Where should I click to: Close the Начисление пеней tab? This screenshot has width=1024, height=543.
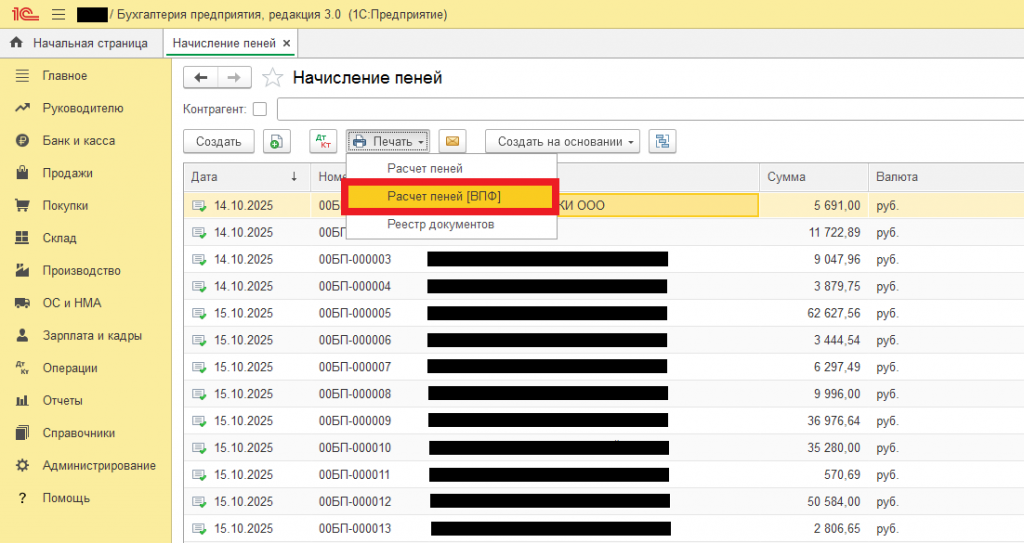click(x=287, y=43)
